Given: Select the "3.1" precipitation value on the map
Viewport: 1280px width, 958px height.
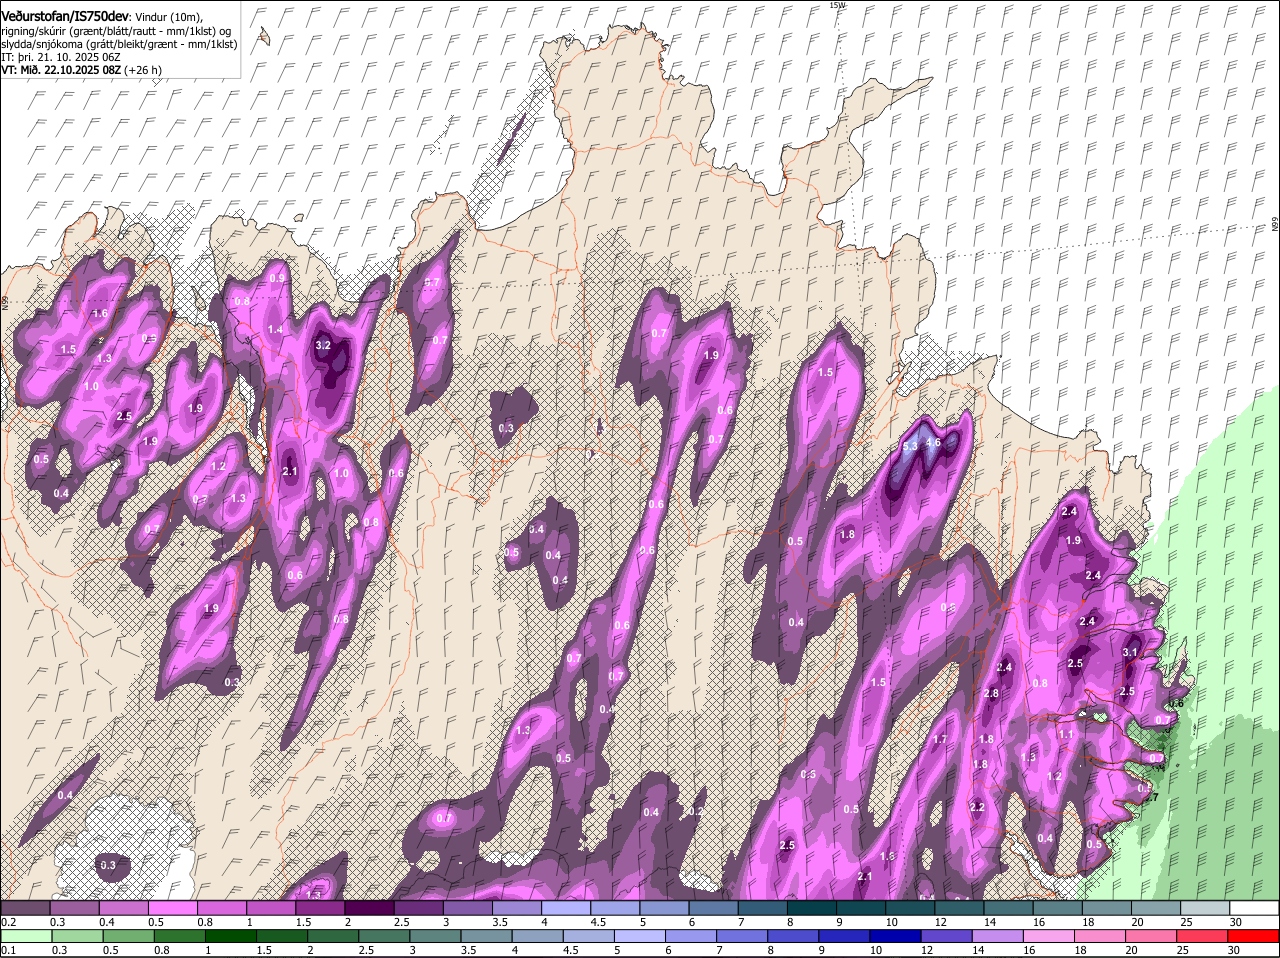Looking at the screenshot, I should 1131,652.
